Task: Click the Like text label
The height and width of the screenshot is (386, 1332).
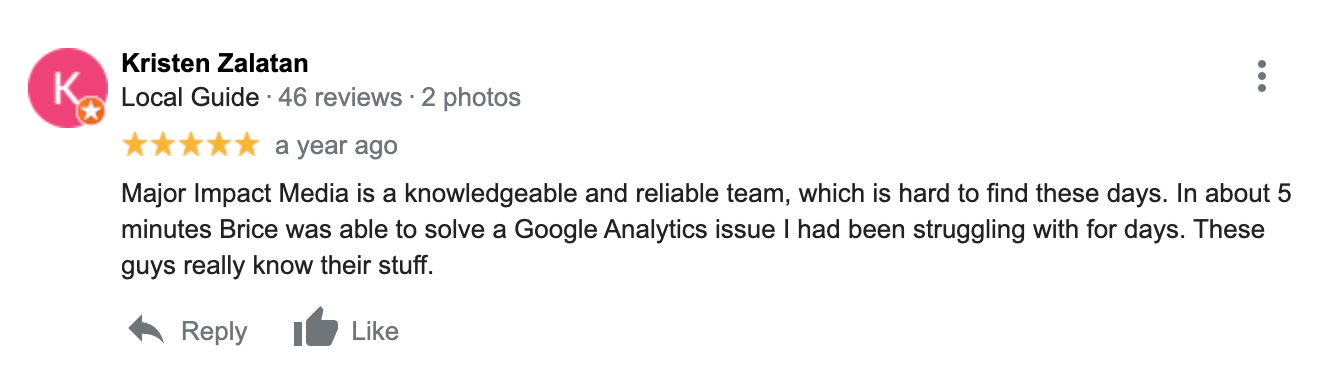Action: point(375,331)
